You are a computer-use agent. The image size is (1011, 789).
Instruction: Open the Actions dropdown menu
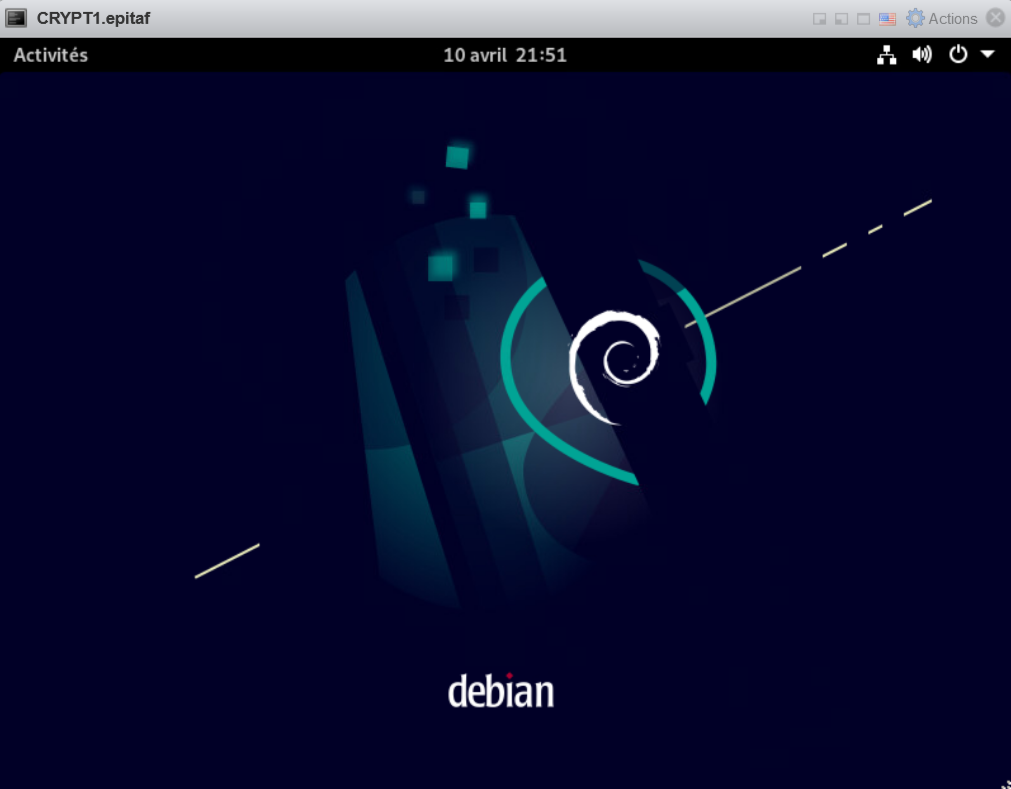952,19
